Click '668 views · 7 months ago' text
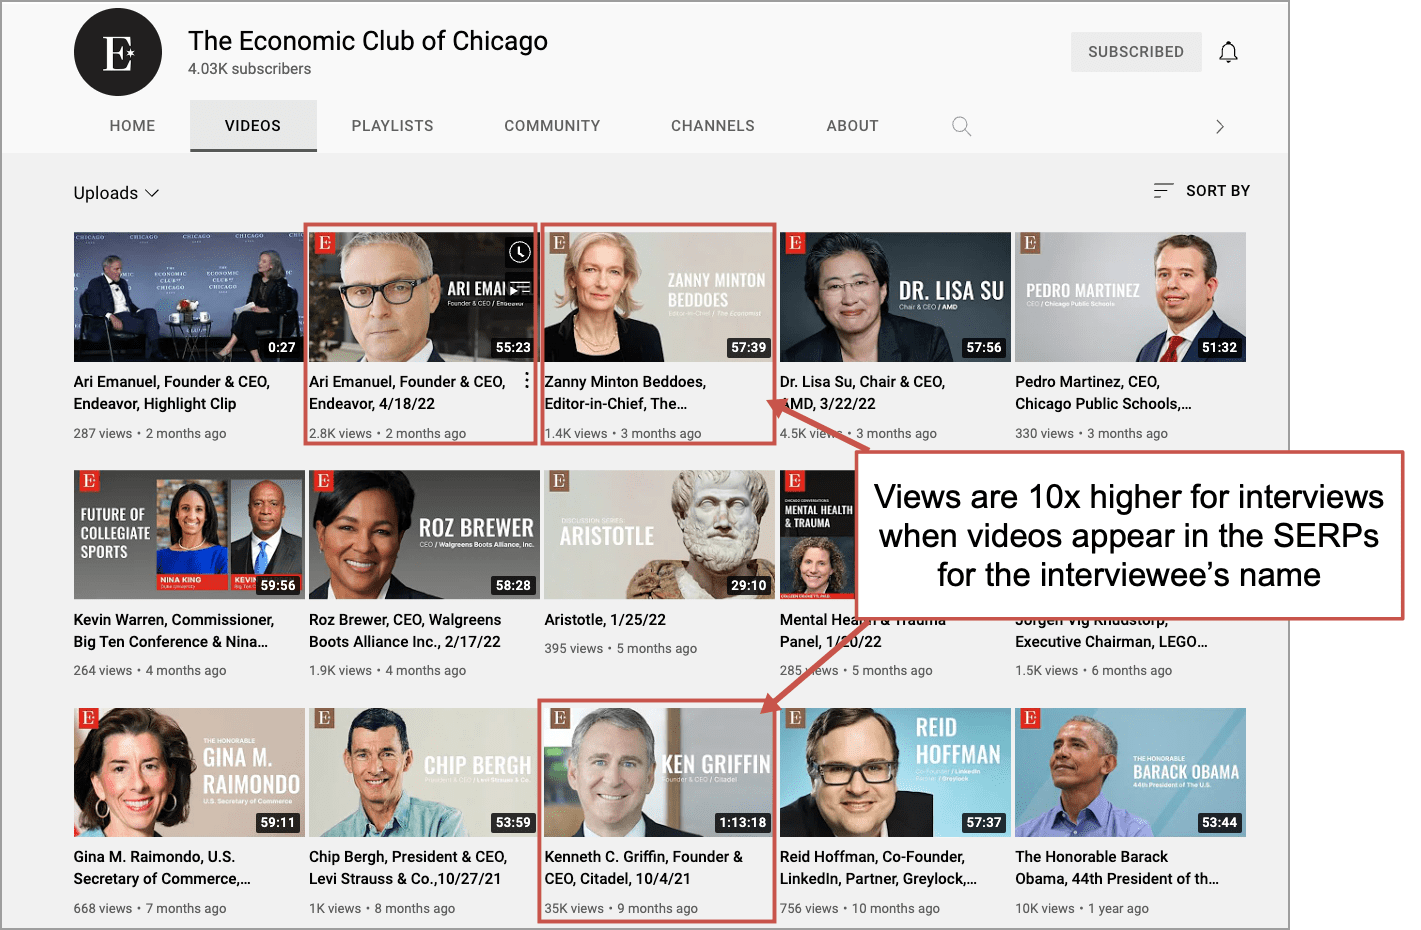Screen dimensions: 1421x930 click(150, 909)
